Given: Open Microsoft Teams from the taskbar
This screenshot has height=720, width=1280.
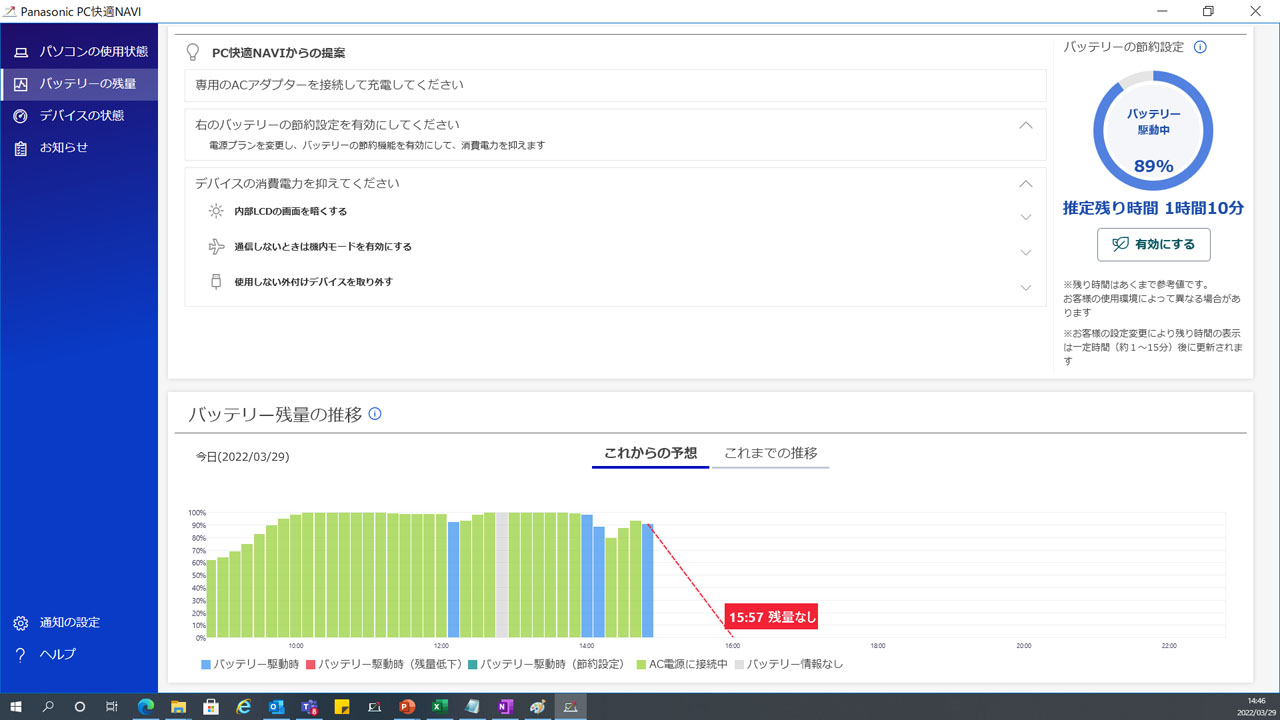Looking at the screenshot, I should point(309,707).
